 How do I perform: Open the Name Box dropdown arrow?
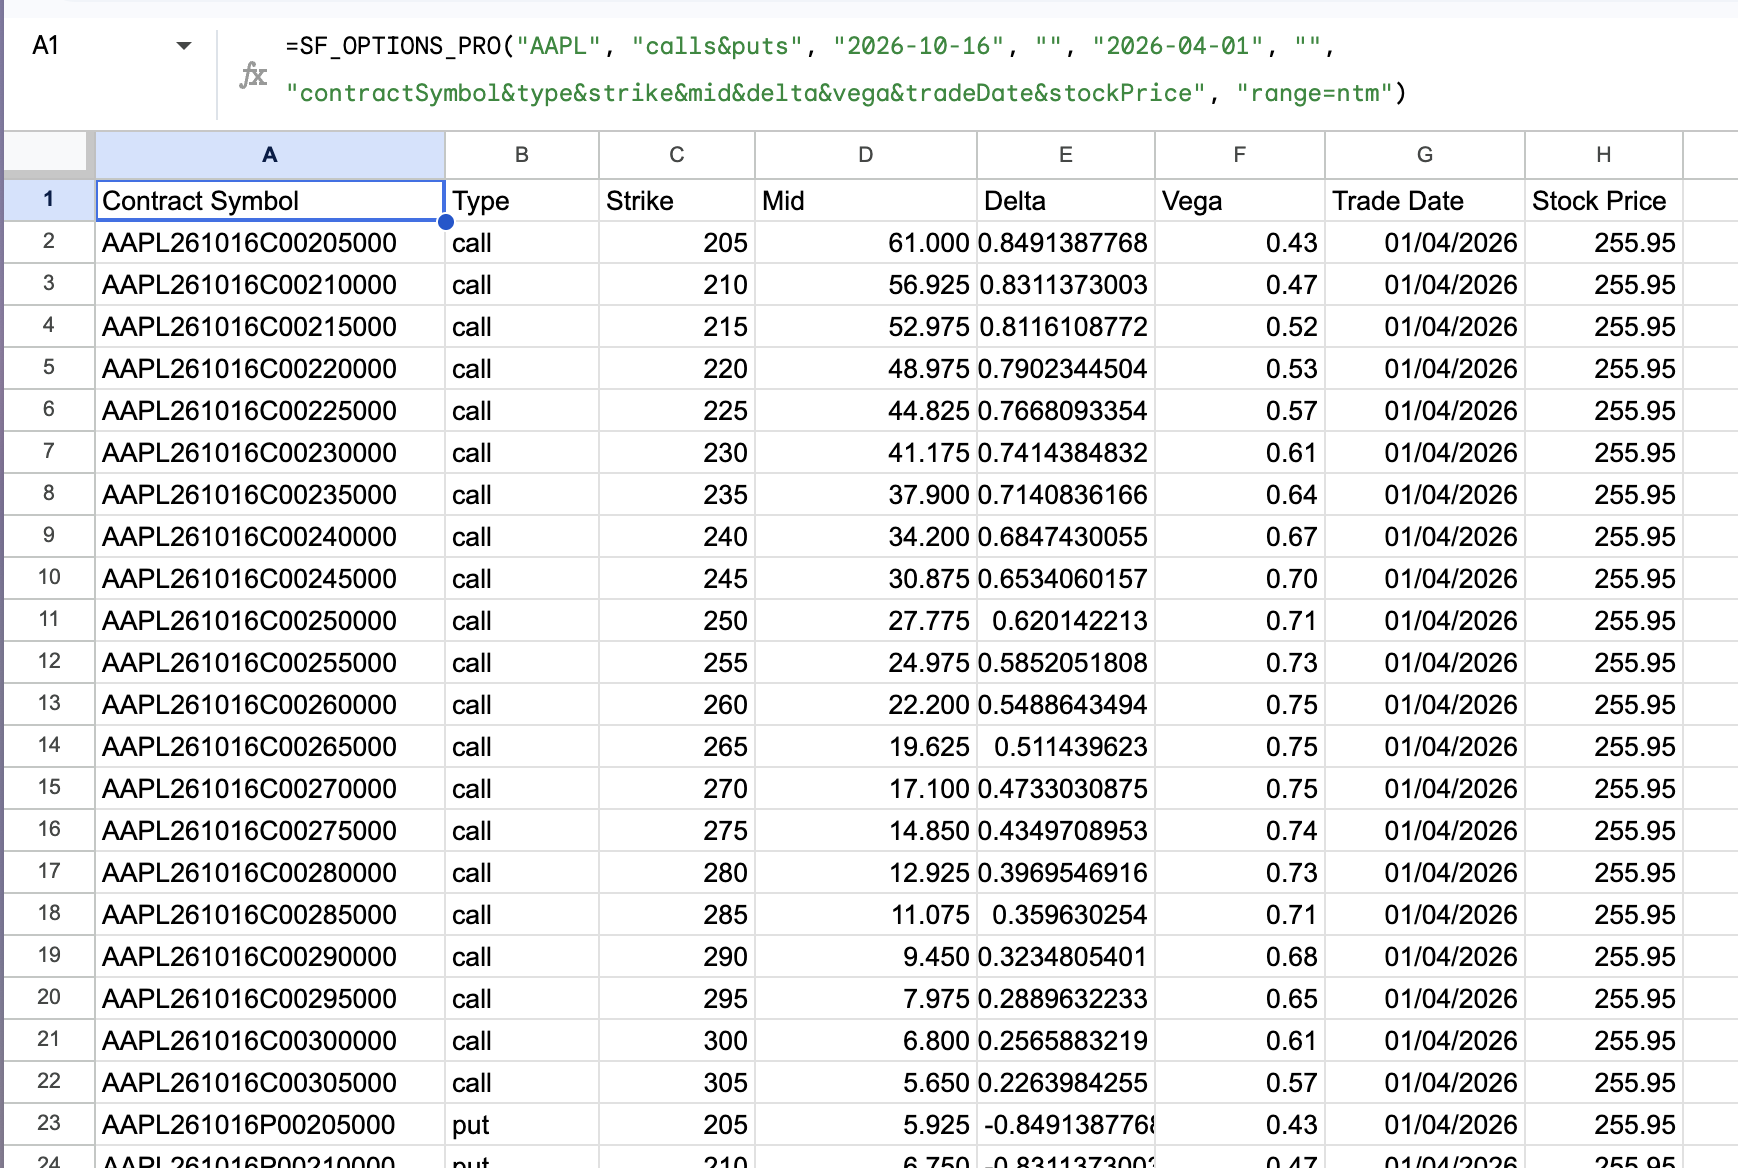pyautogui.click(x=184, y=46)
